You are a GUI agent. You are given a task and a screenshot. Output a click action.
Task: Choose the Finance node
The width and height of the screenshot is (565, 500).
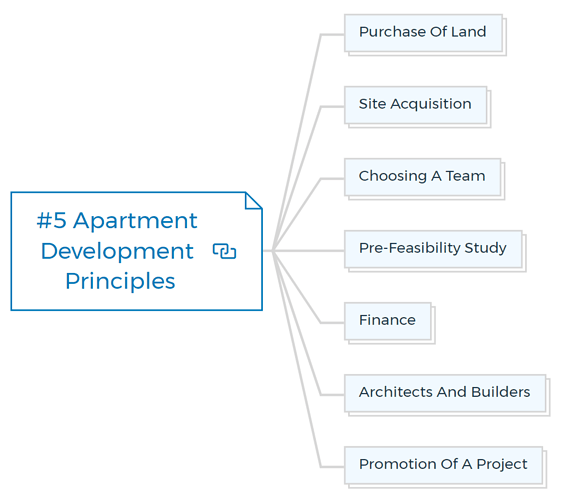(x=388, y=321)
